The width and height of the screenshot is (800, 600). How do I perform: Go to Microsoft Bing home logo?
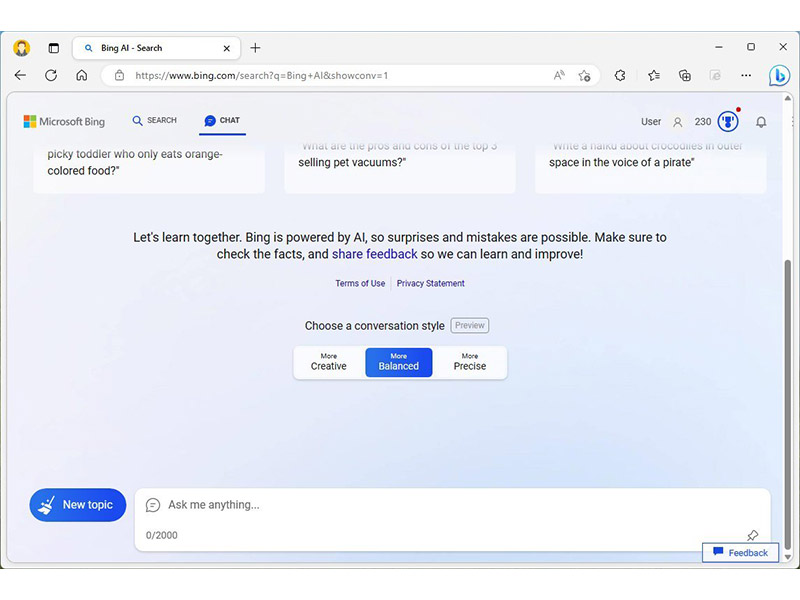point(64,121)
